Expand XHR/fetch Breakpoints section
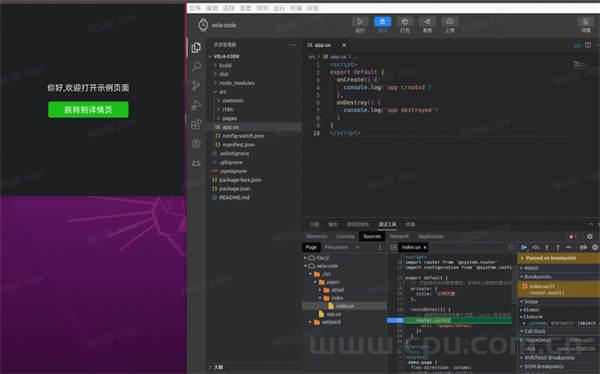The width and height of the screenshot is (600, 374). click(559, 358)
